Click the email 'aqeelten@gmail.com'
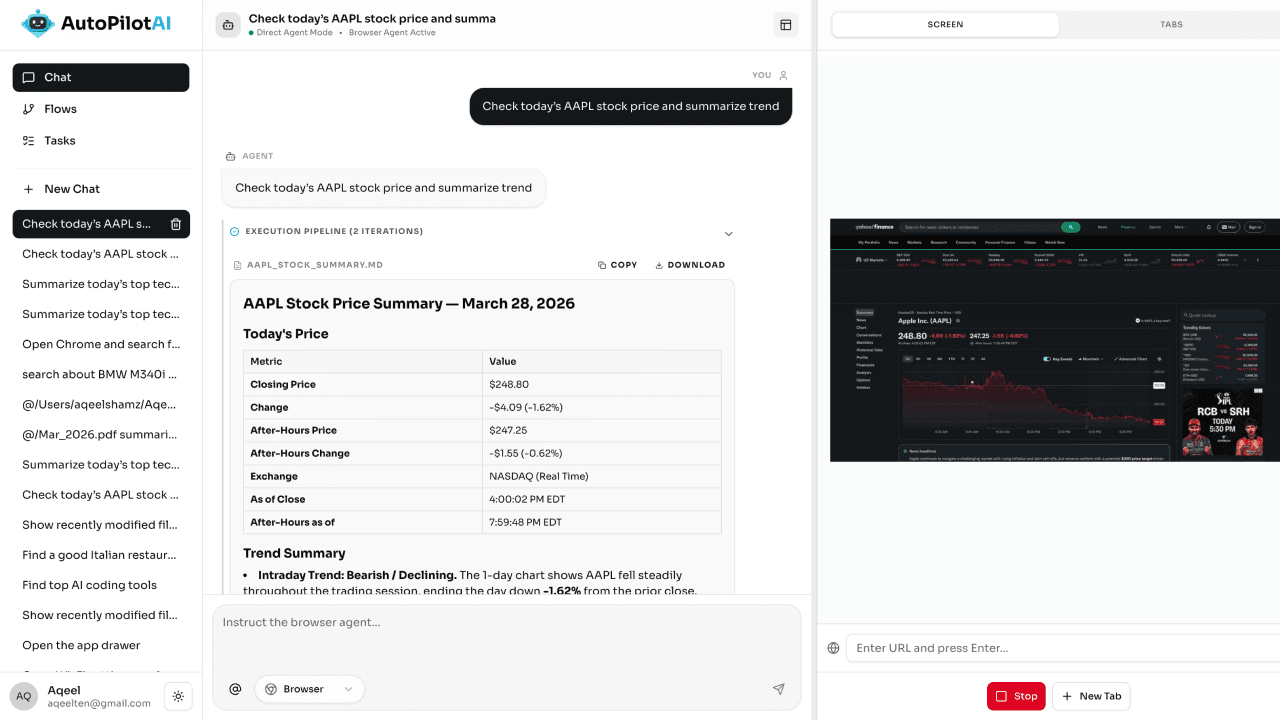The height and width of the screenshot is (720, 1280). point(99,703)
